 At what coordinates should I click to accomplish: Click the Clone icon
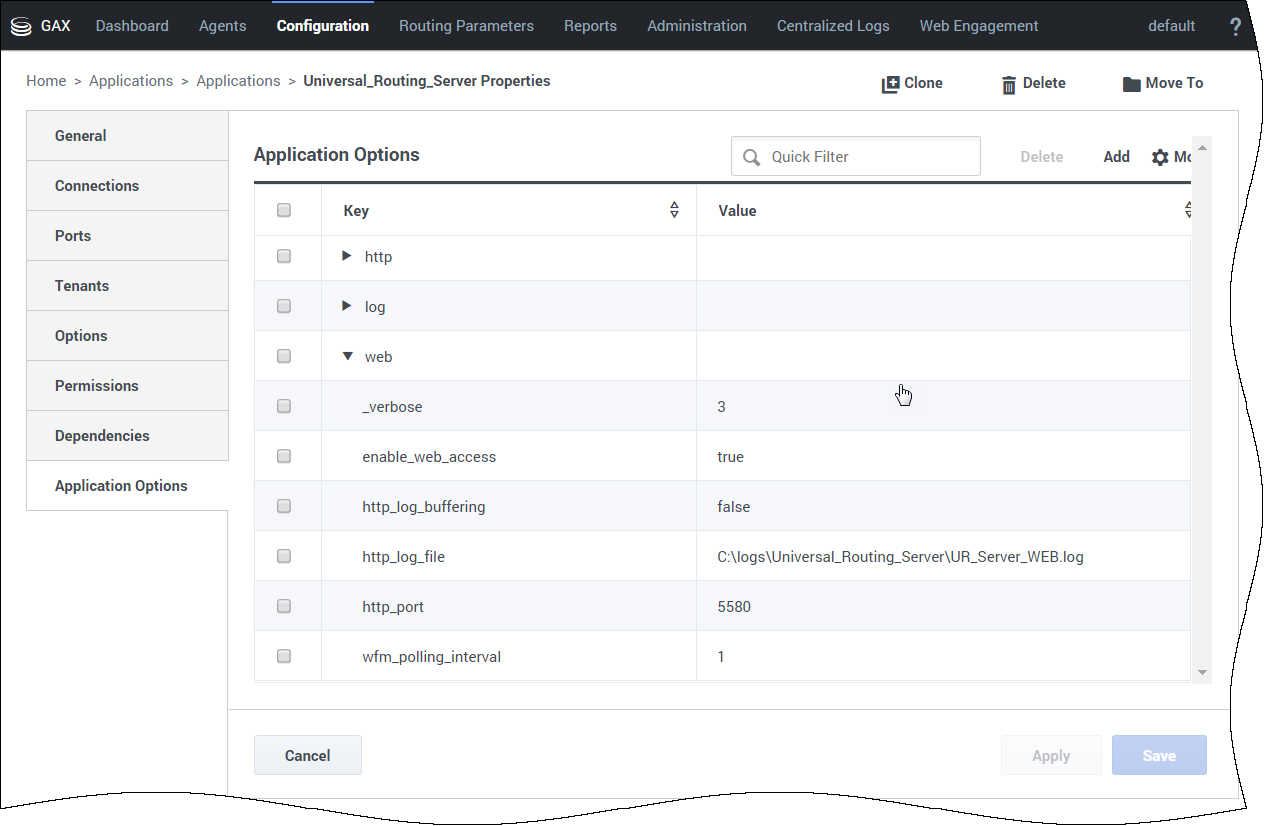tap(890, 84)
